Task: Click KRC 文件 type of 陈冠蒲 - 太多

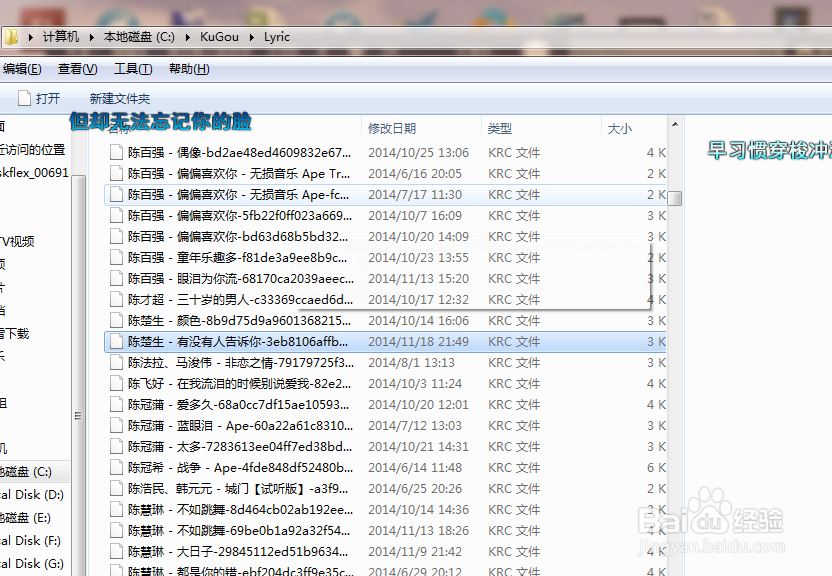Action: 514,447
